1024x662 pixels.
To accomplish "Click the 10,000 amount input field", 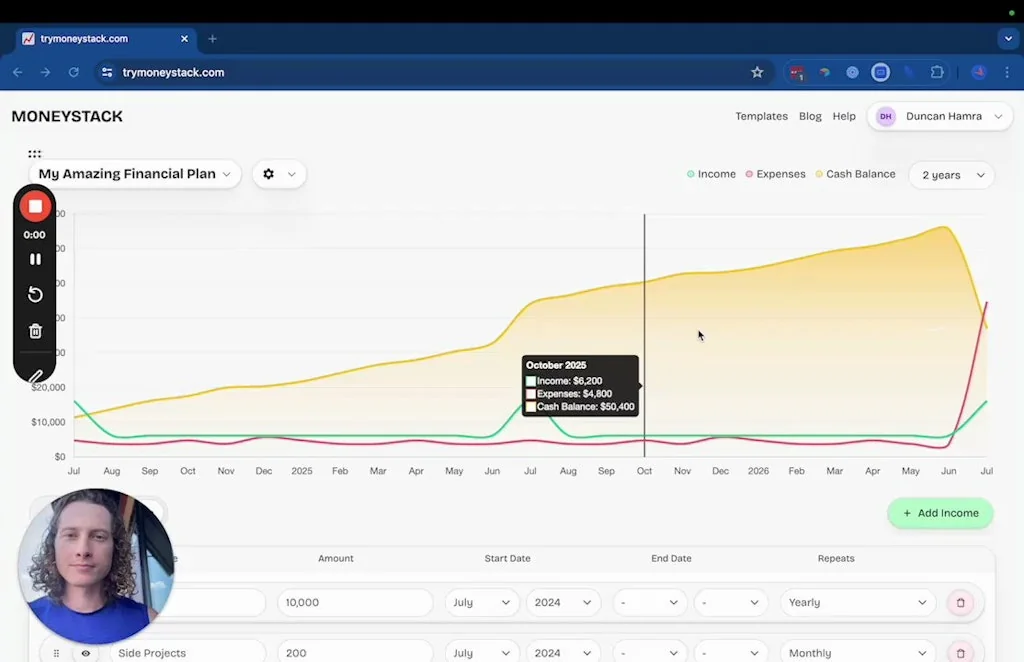I will coord(354,603).
